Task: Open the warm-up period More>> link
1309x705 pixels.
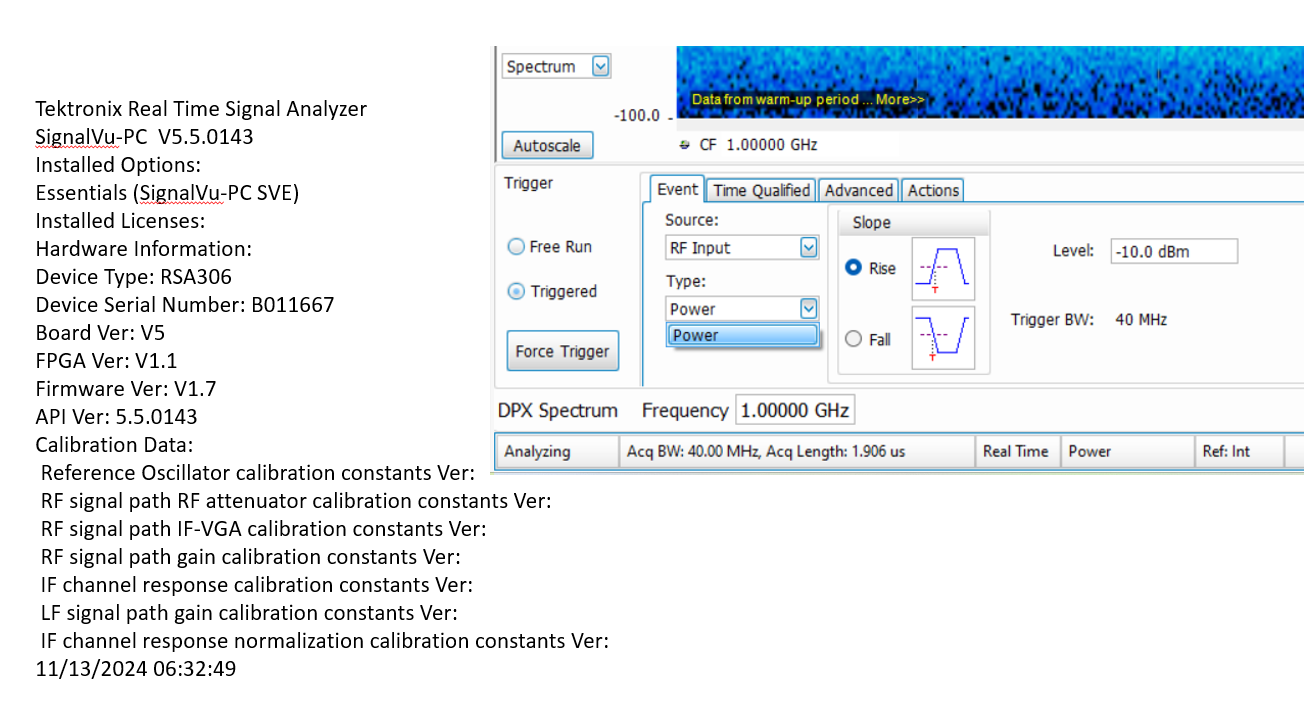Action: pyautogui.click(x=900, y=100)
